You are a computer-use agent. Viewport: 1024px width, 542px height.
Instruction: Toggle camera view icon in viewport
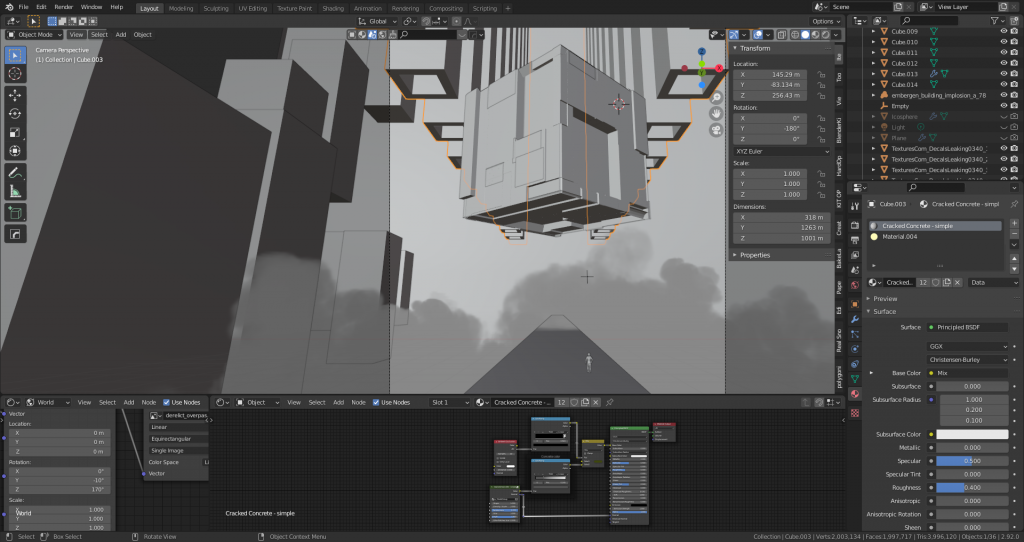pos(716,129)
